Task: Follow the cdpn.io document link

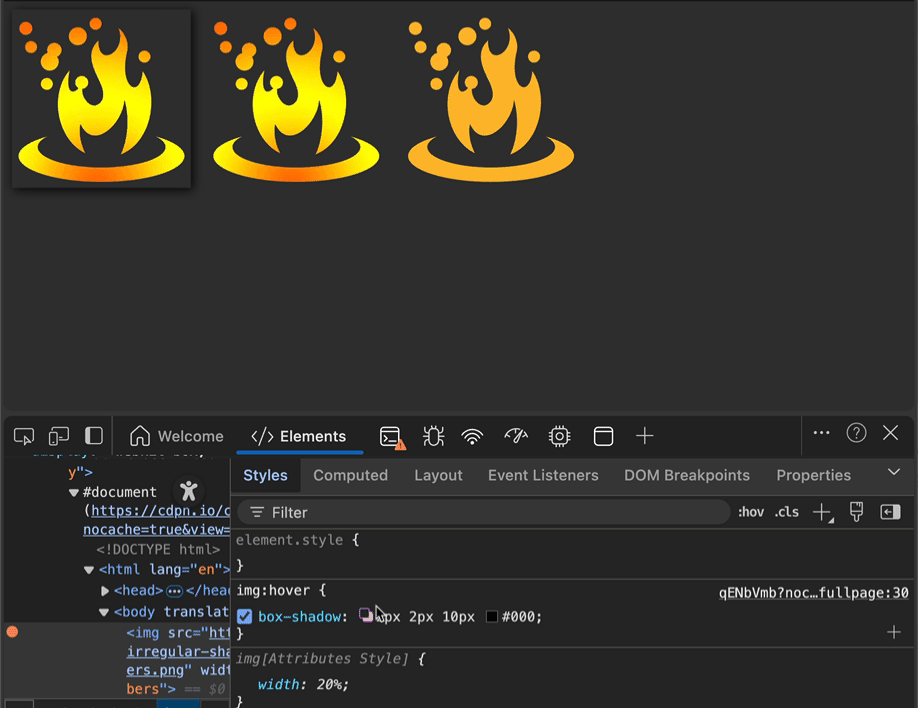Action: [x=158, y=510]
